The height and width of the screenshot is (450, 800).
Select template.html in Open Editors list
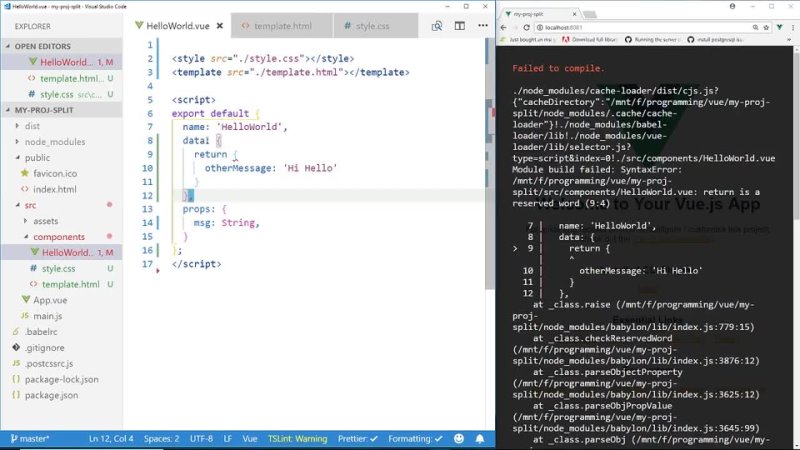[61, 78]
